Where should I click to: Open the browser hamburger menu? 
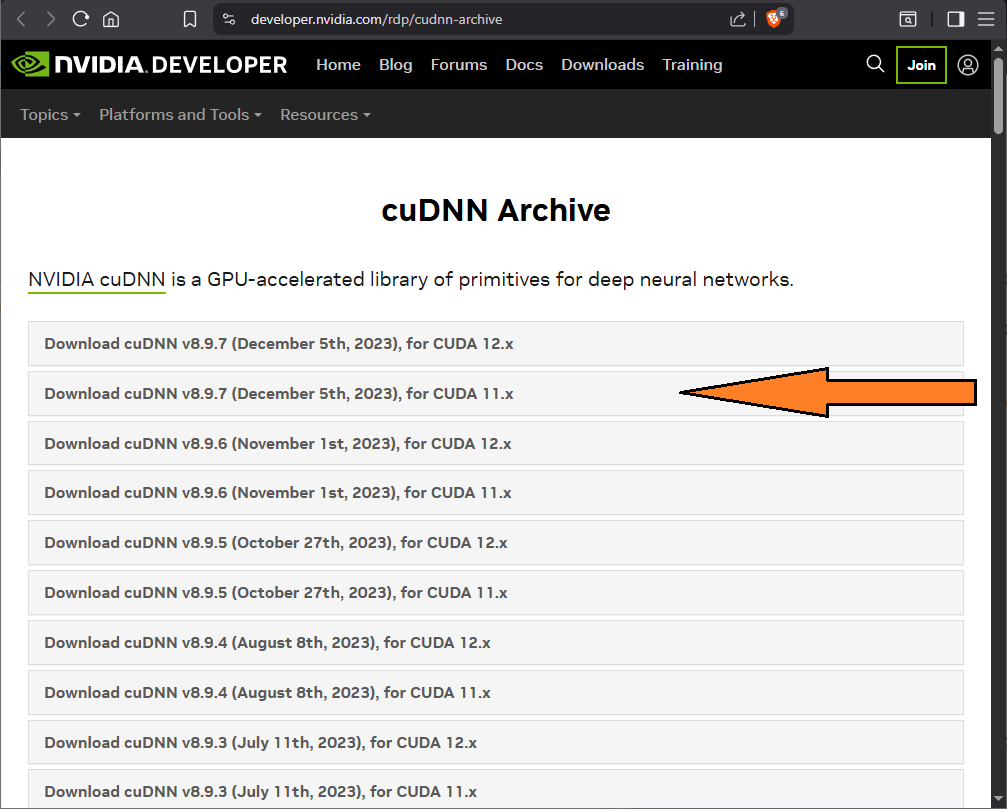click(x=986, y=19)
